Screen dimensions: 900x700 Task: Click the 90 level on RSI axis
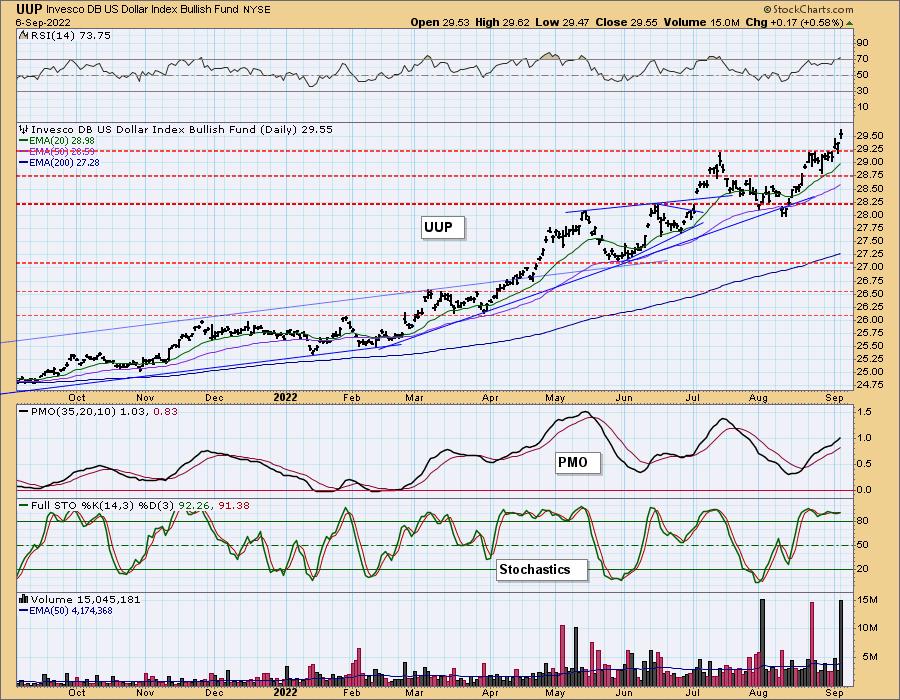tap(862, 42)
